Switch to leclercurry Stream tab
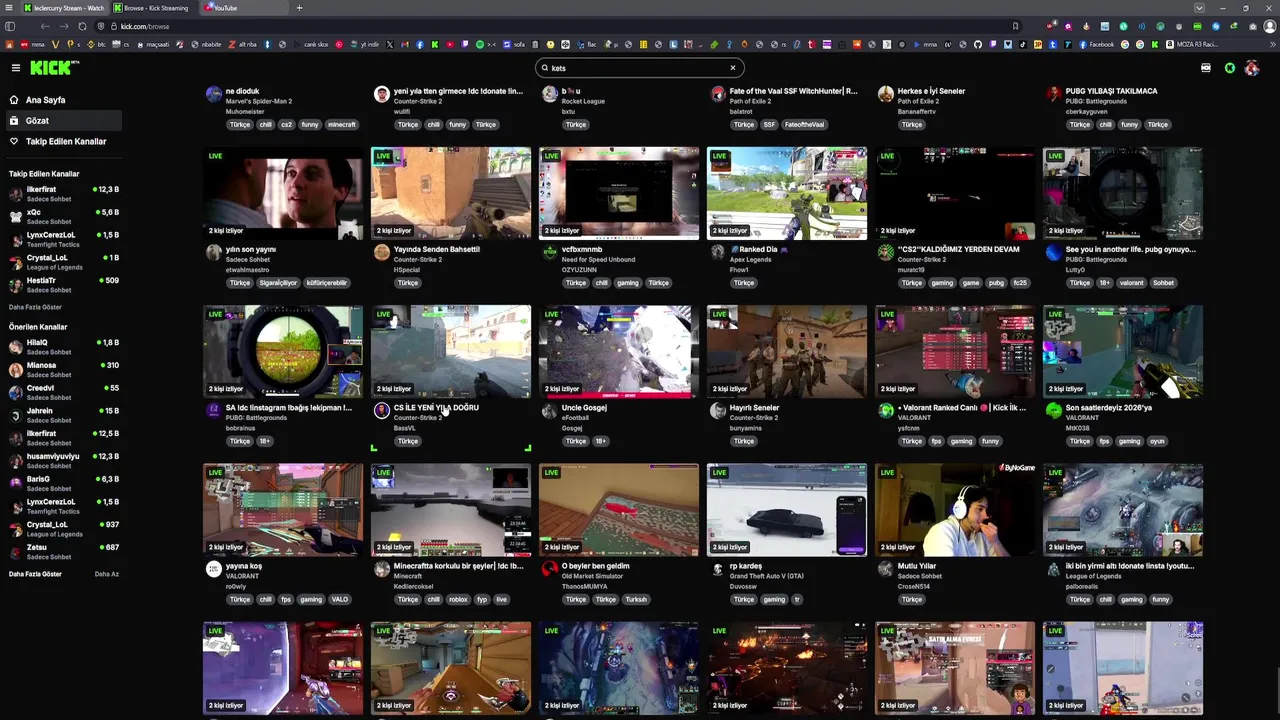The width and height of the screenshot is (1280, 720). click(x=64, y=8)
